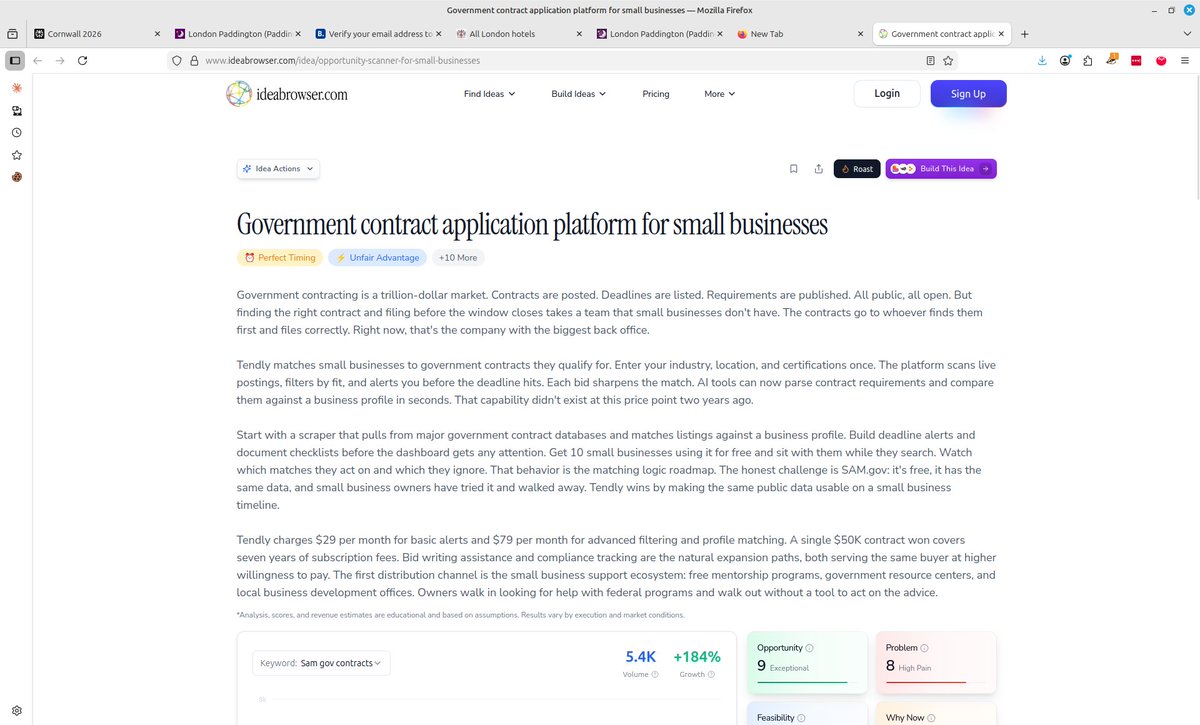Share this idea with share icon
This screenshot has width=1200, height=725.
point(818,169)
